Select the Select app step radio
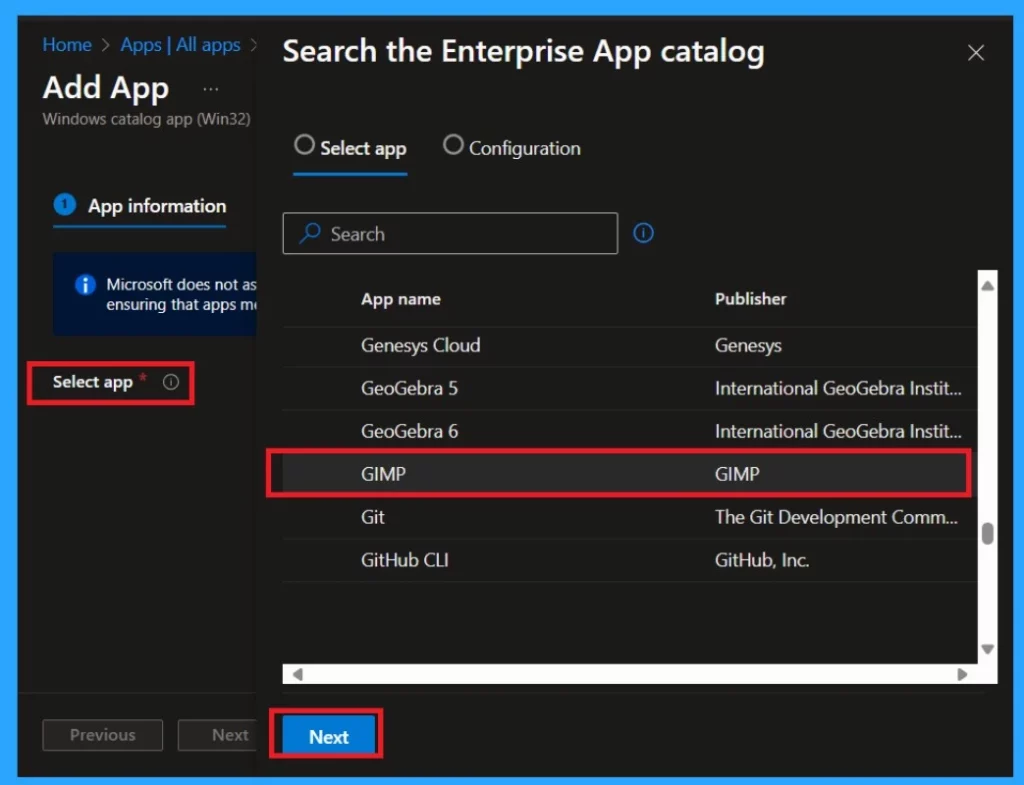The height and width of the screenshot is (785, 1024). 304,145
